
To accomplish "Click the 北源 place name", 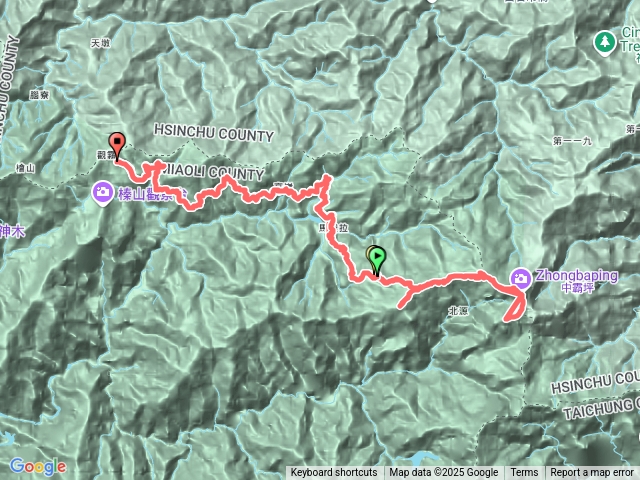I will coord(458,311).
